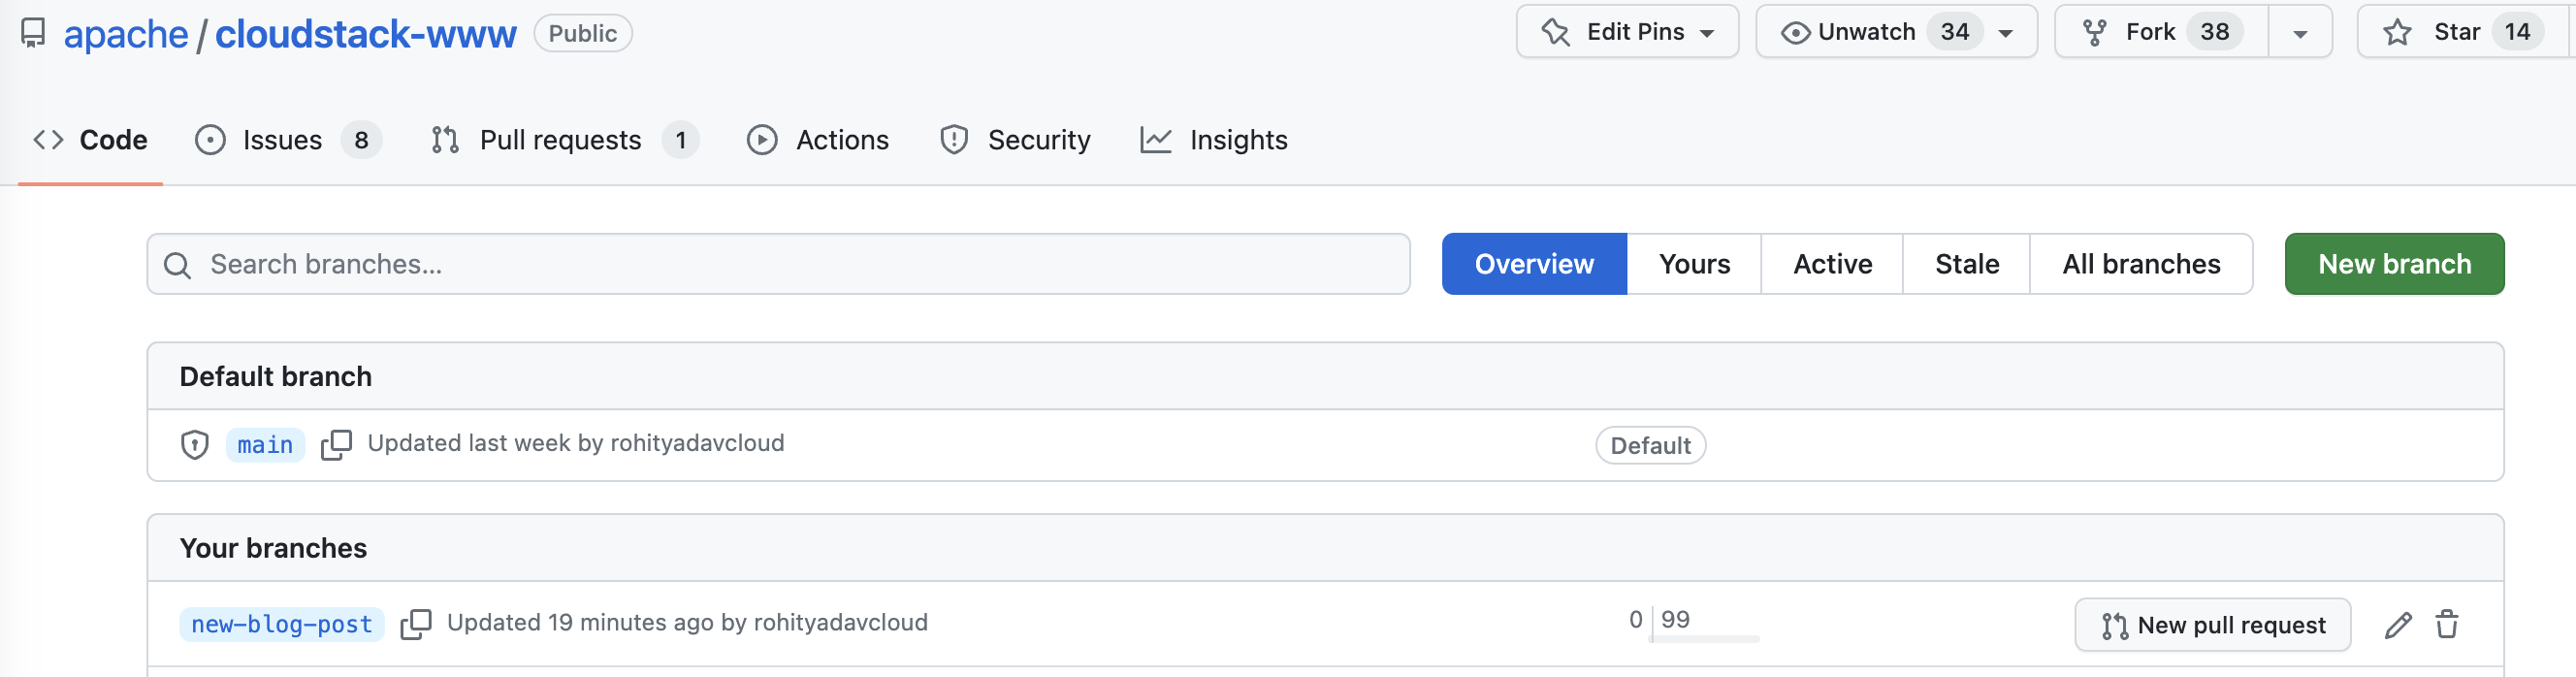The width and height of the screenshot is (2576, 677).
Task: Click the repository icon beside apache
Action: [33, 33]
